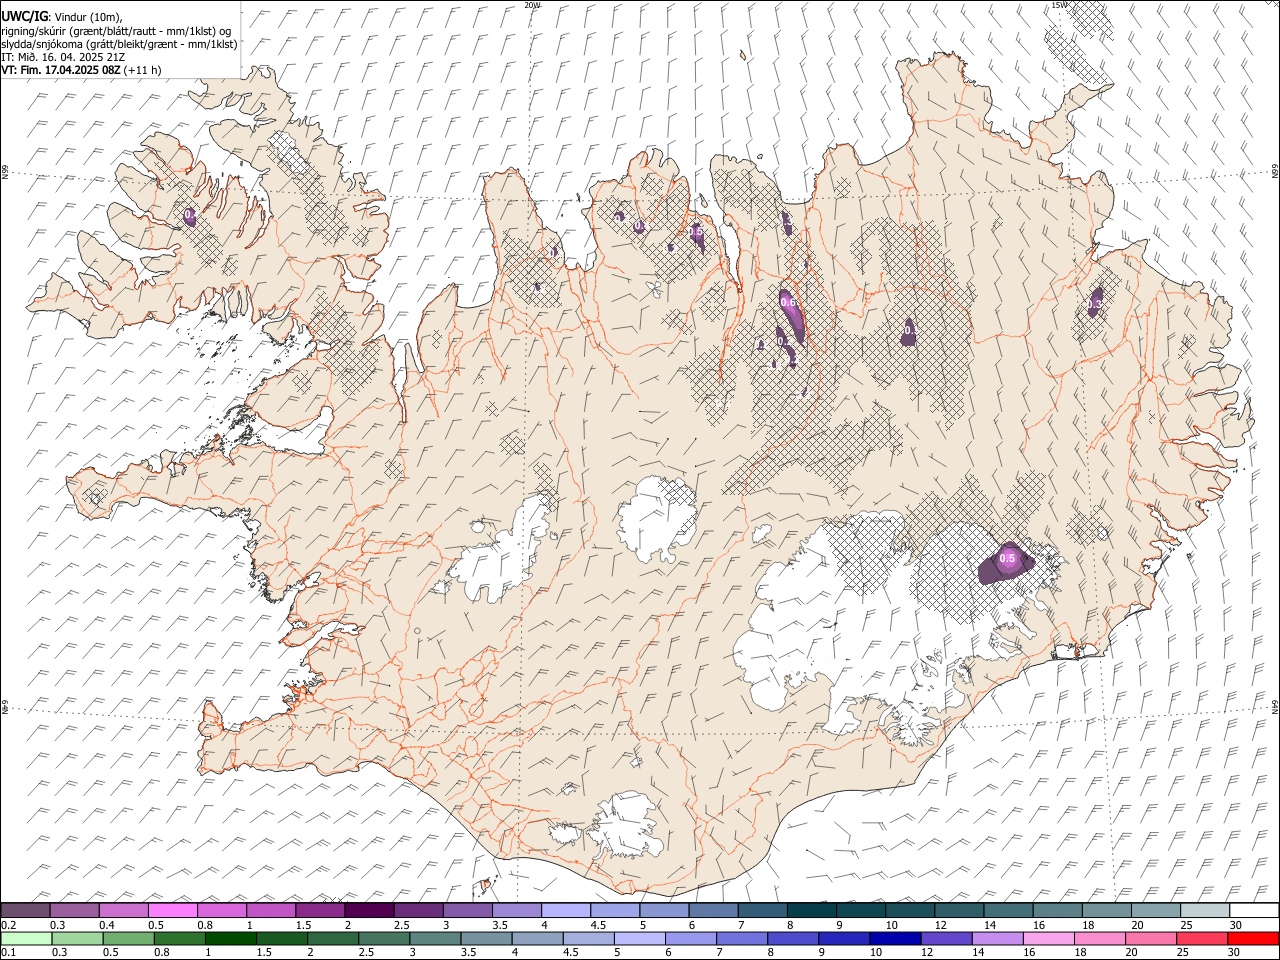This screenshot has width=1280, height=960.
Task: Click the '25' label of the upper legend
Action: pyautogui.click(x=1185, y=925)
